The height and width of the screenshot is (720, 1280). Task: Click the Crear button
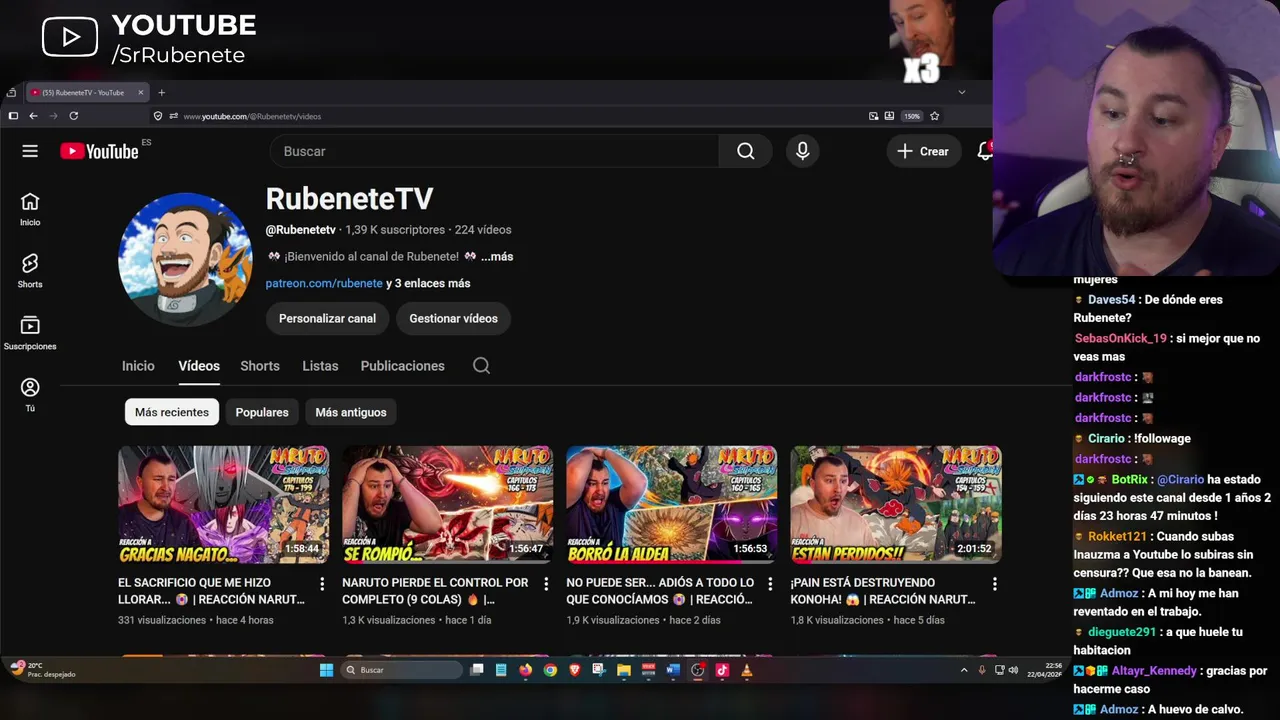pos(923,151)
